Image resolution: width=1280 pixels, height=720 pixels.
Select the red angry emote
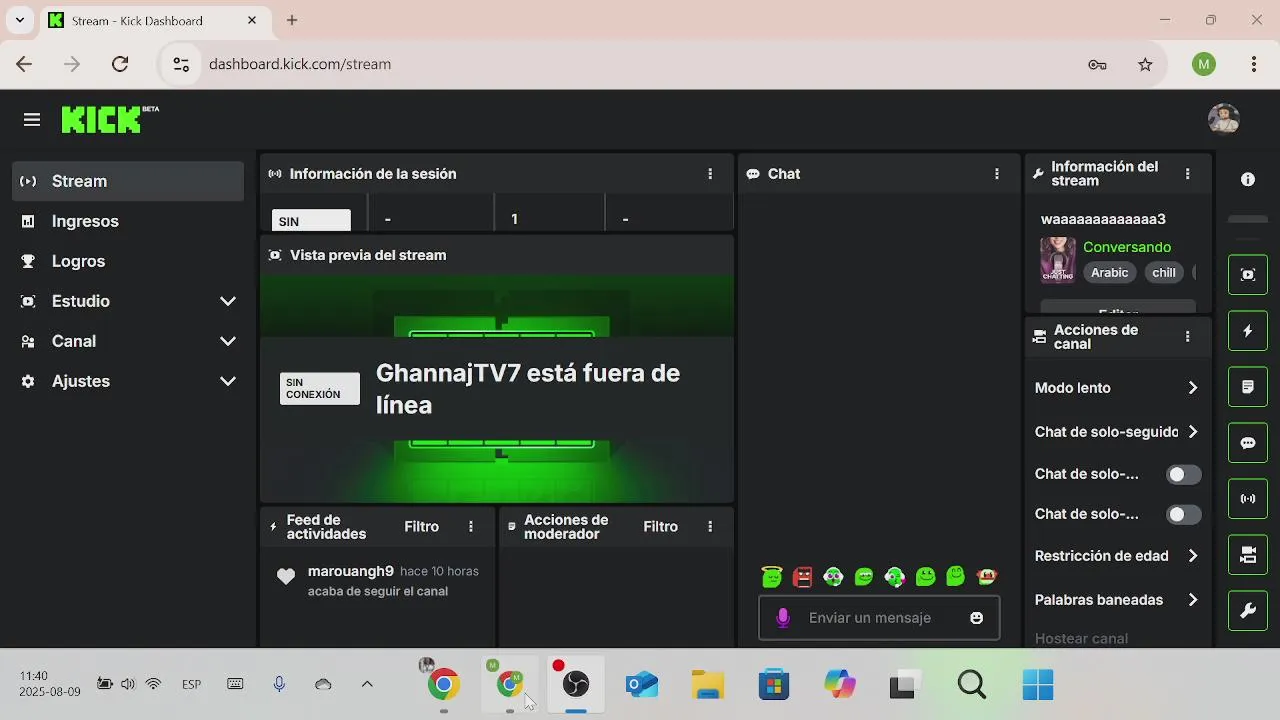[x=802, y=577]
